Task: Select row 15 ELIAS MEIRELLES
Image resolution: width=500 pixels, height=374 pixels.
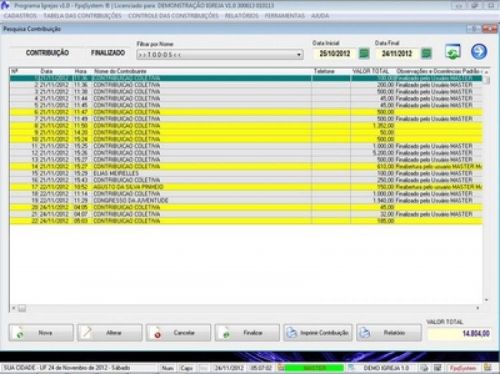Action: 246,173
